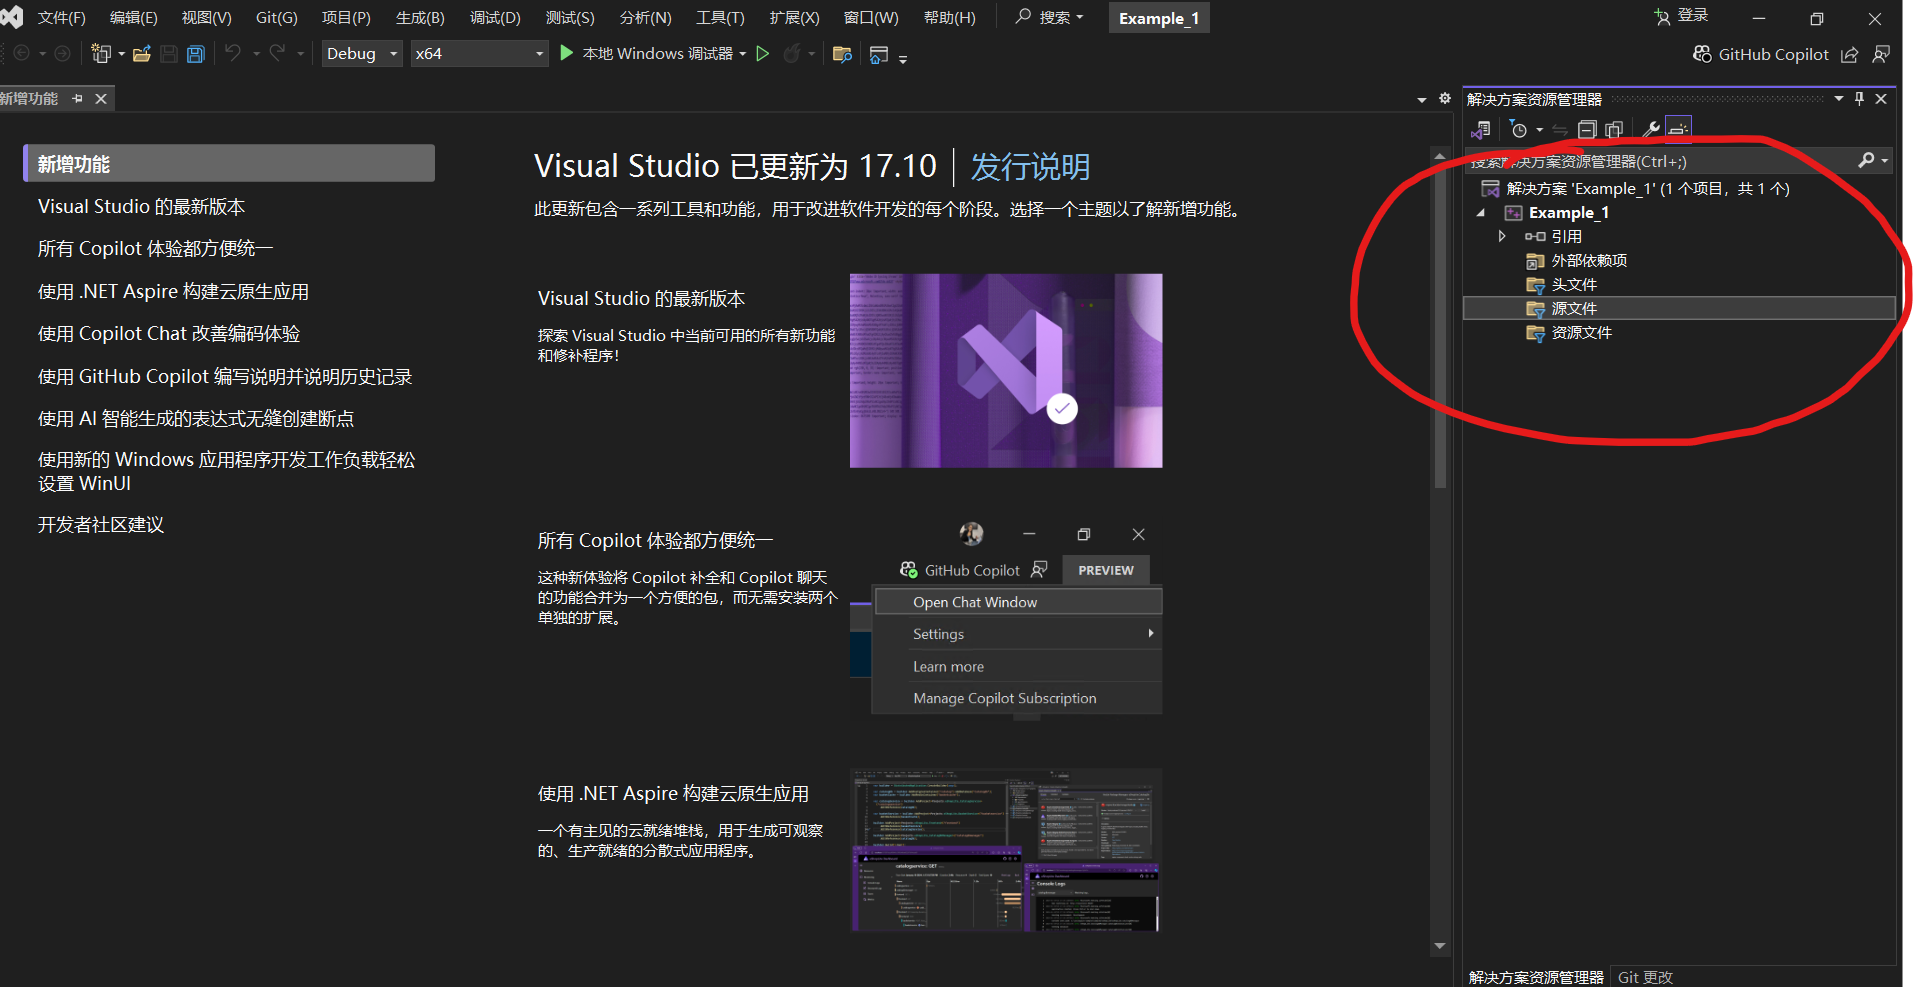Screen dimensions: 1913x987
Task: Open the 文件(F) menu
Action: [61, 18]
